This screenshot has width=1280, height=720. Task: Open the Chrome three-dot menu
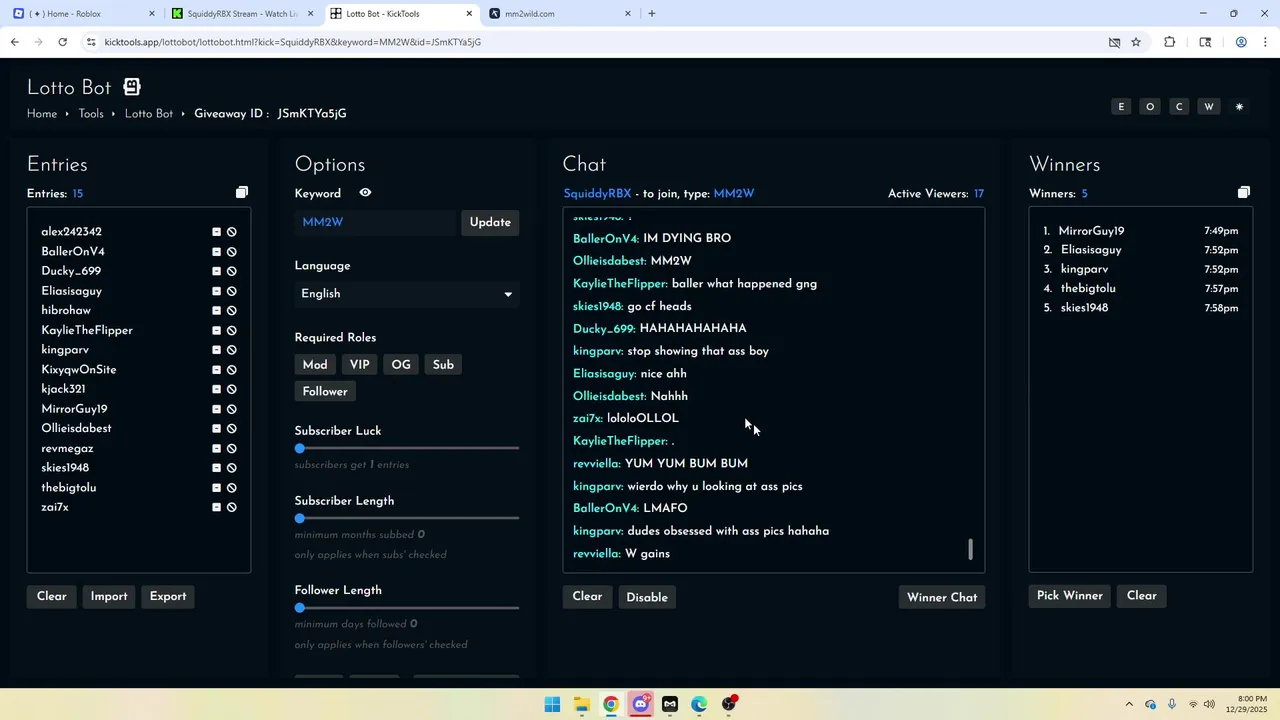1266,42
